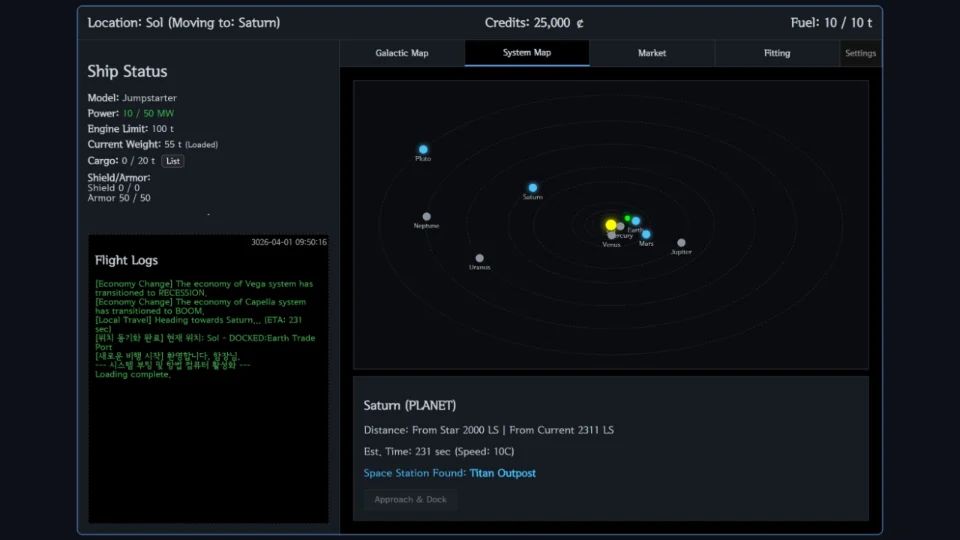The width and height of the screenshot is (960, 540).
Task: Select the Pluto planet marker
Action: point(423,149)
